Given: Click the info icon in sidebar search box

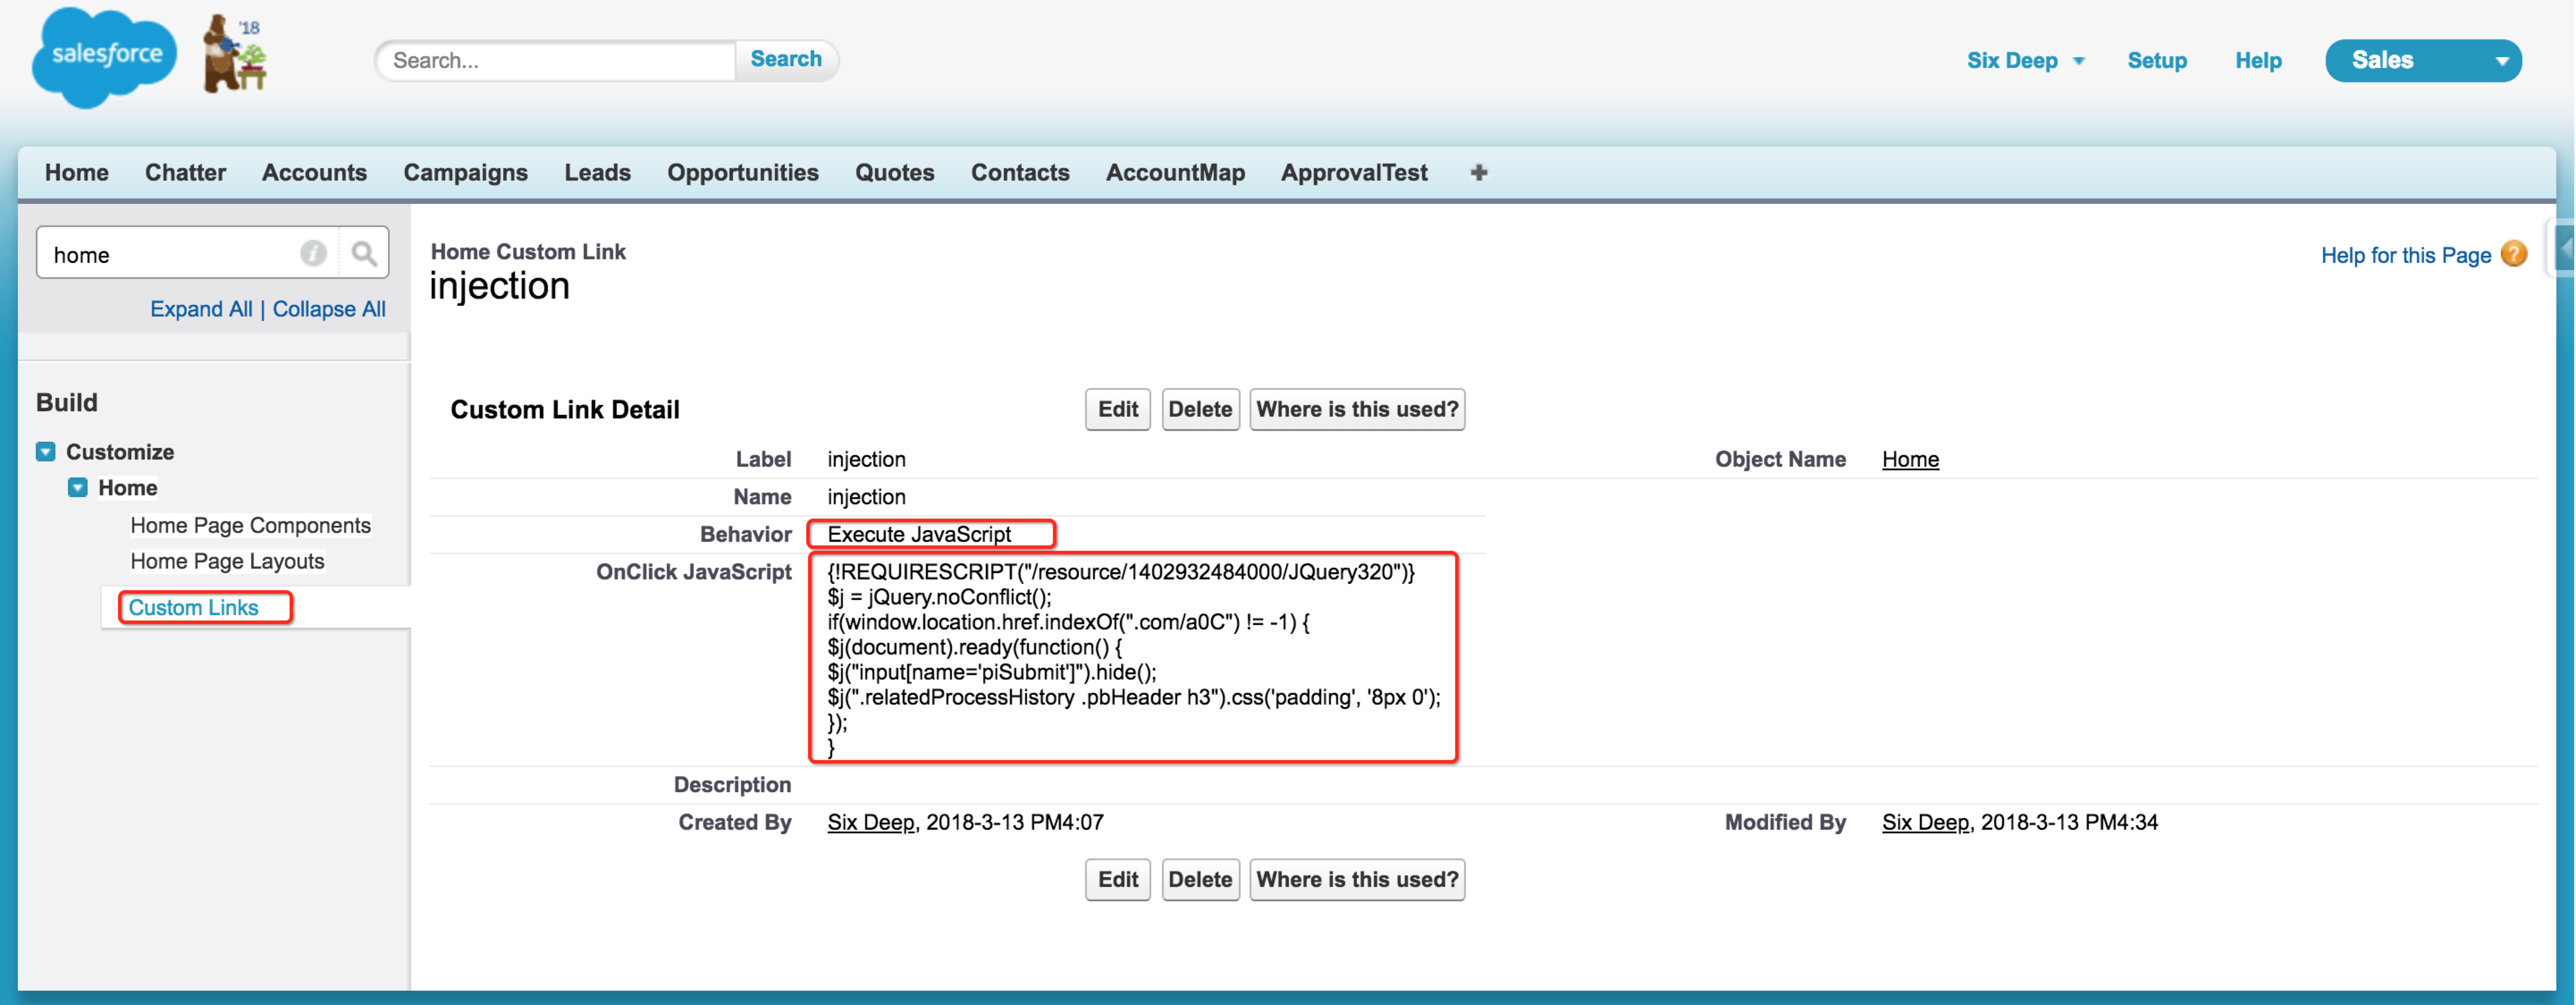Looking at the screenshot, I should [313, 254].
